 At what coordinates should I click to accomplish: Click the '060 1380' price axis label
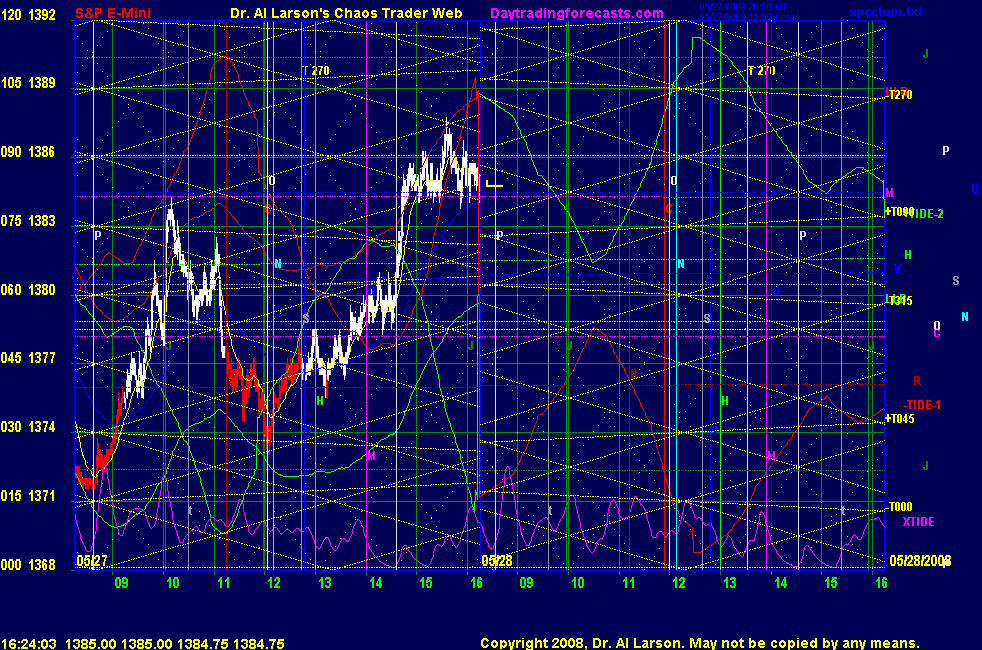tap(28, 289)
